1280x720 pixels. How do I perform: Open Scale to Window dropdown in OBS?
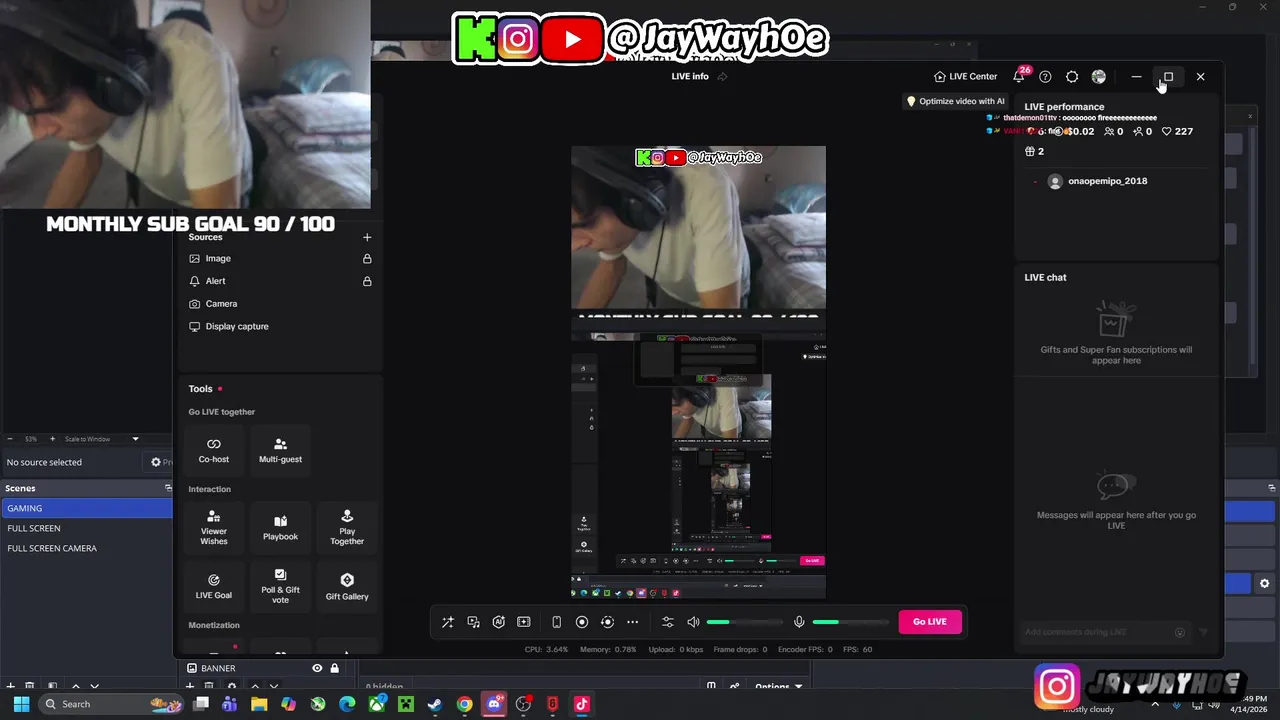coord(102,439)
